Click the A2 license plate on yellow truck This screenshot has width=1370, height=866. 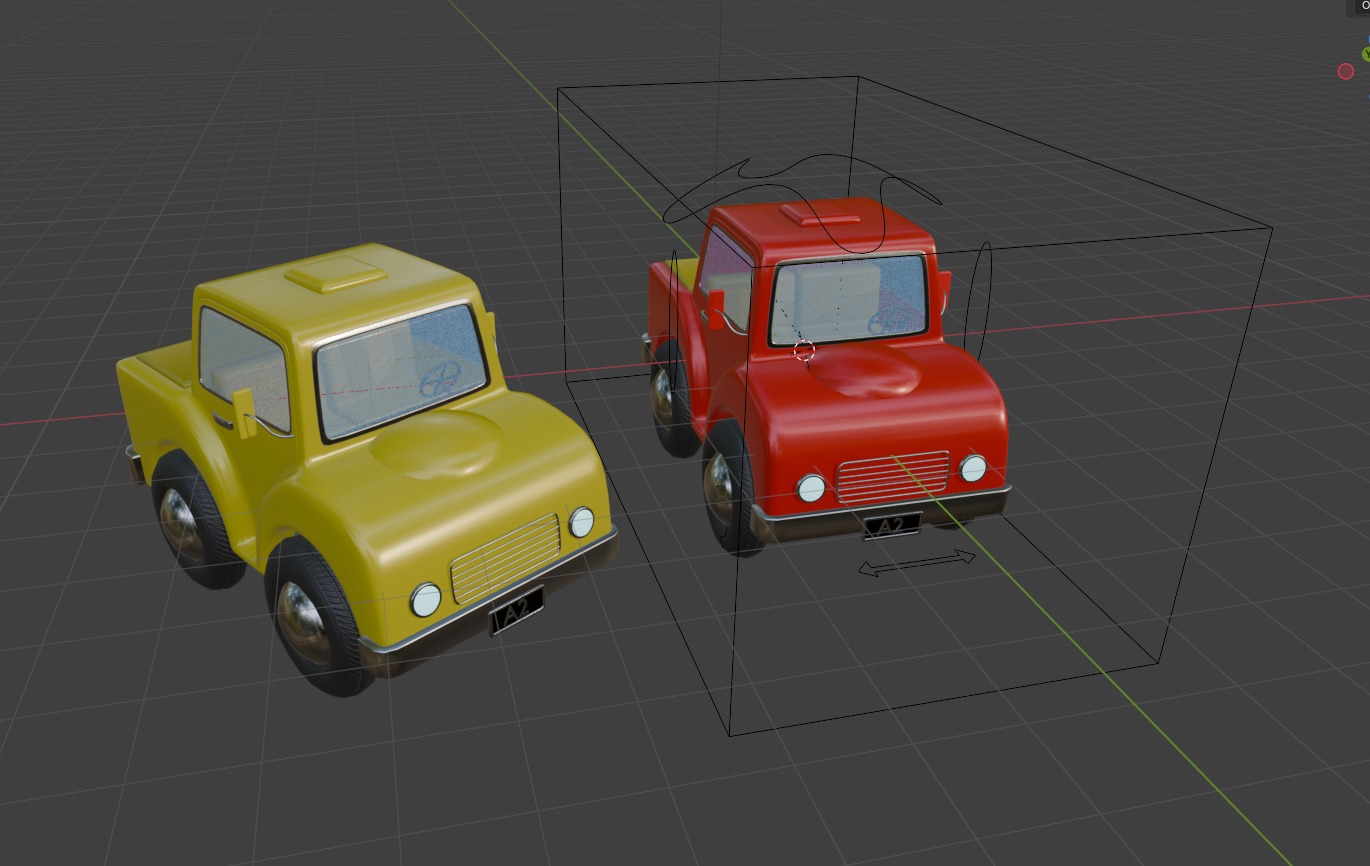[516, 612]
